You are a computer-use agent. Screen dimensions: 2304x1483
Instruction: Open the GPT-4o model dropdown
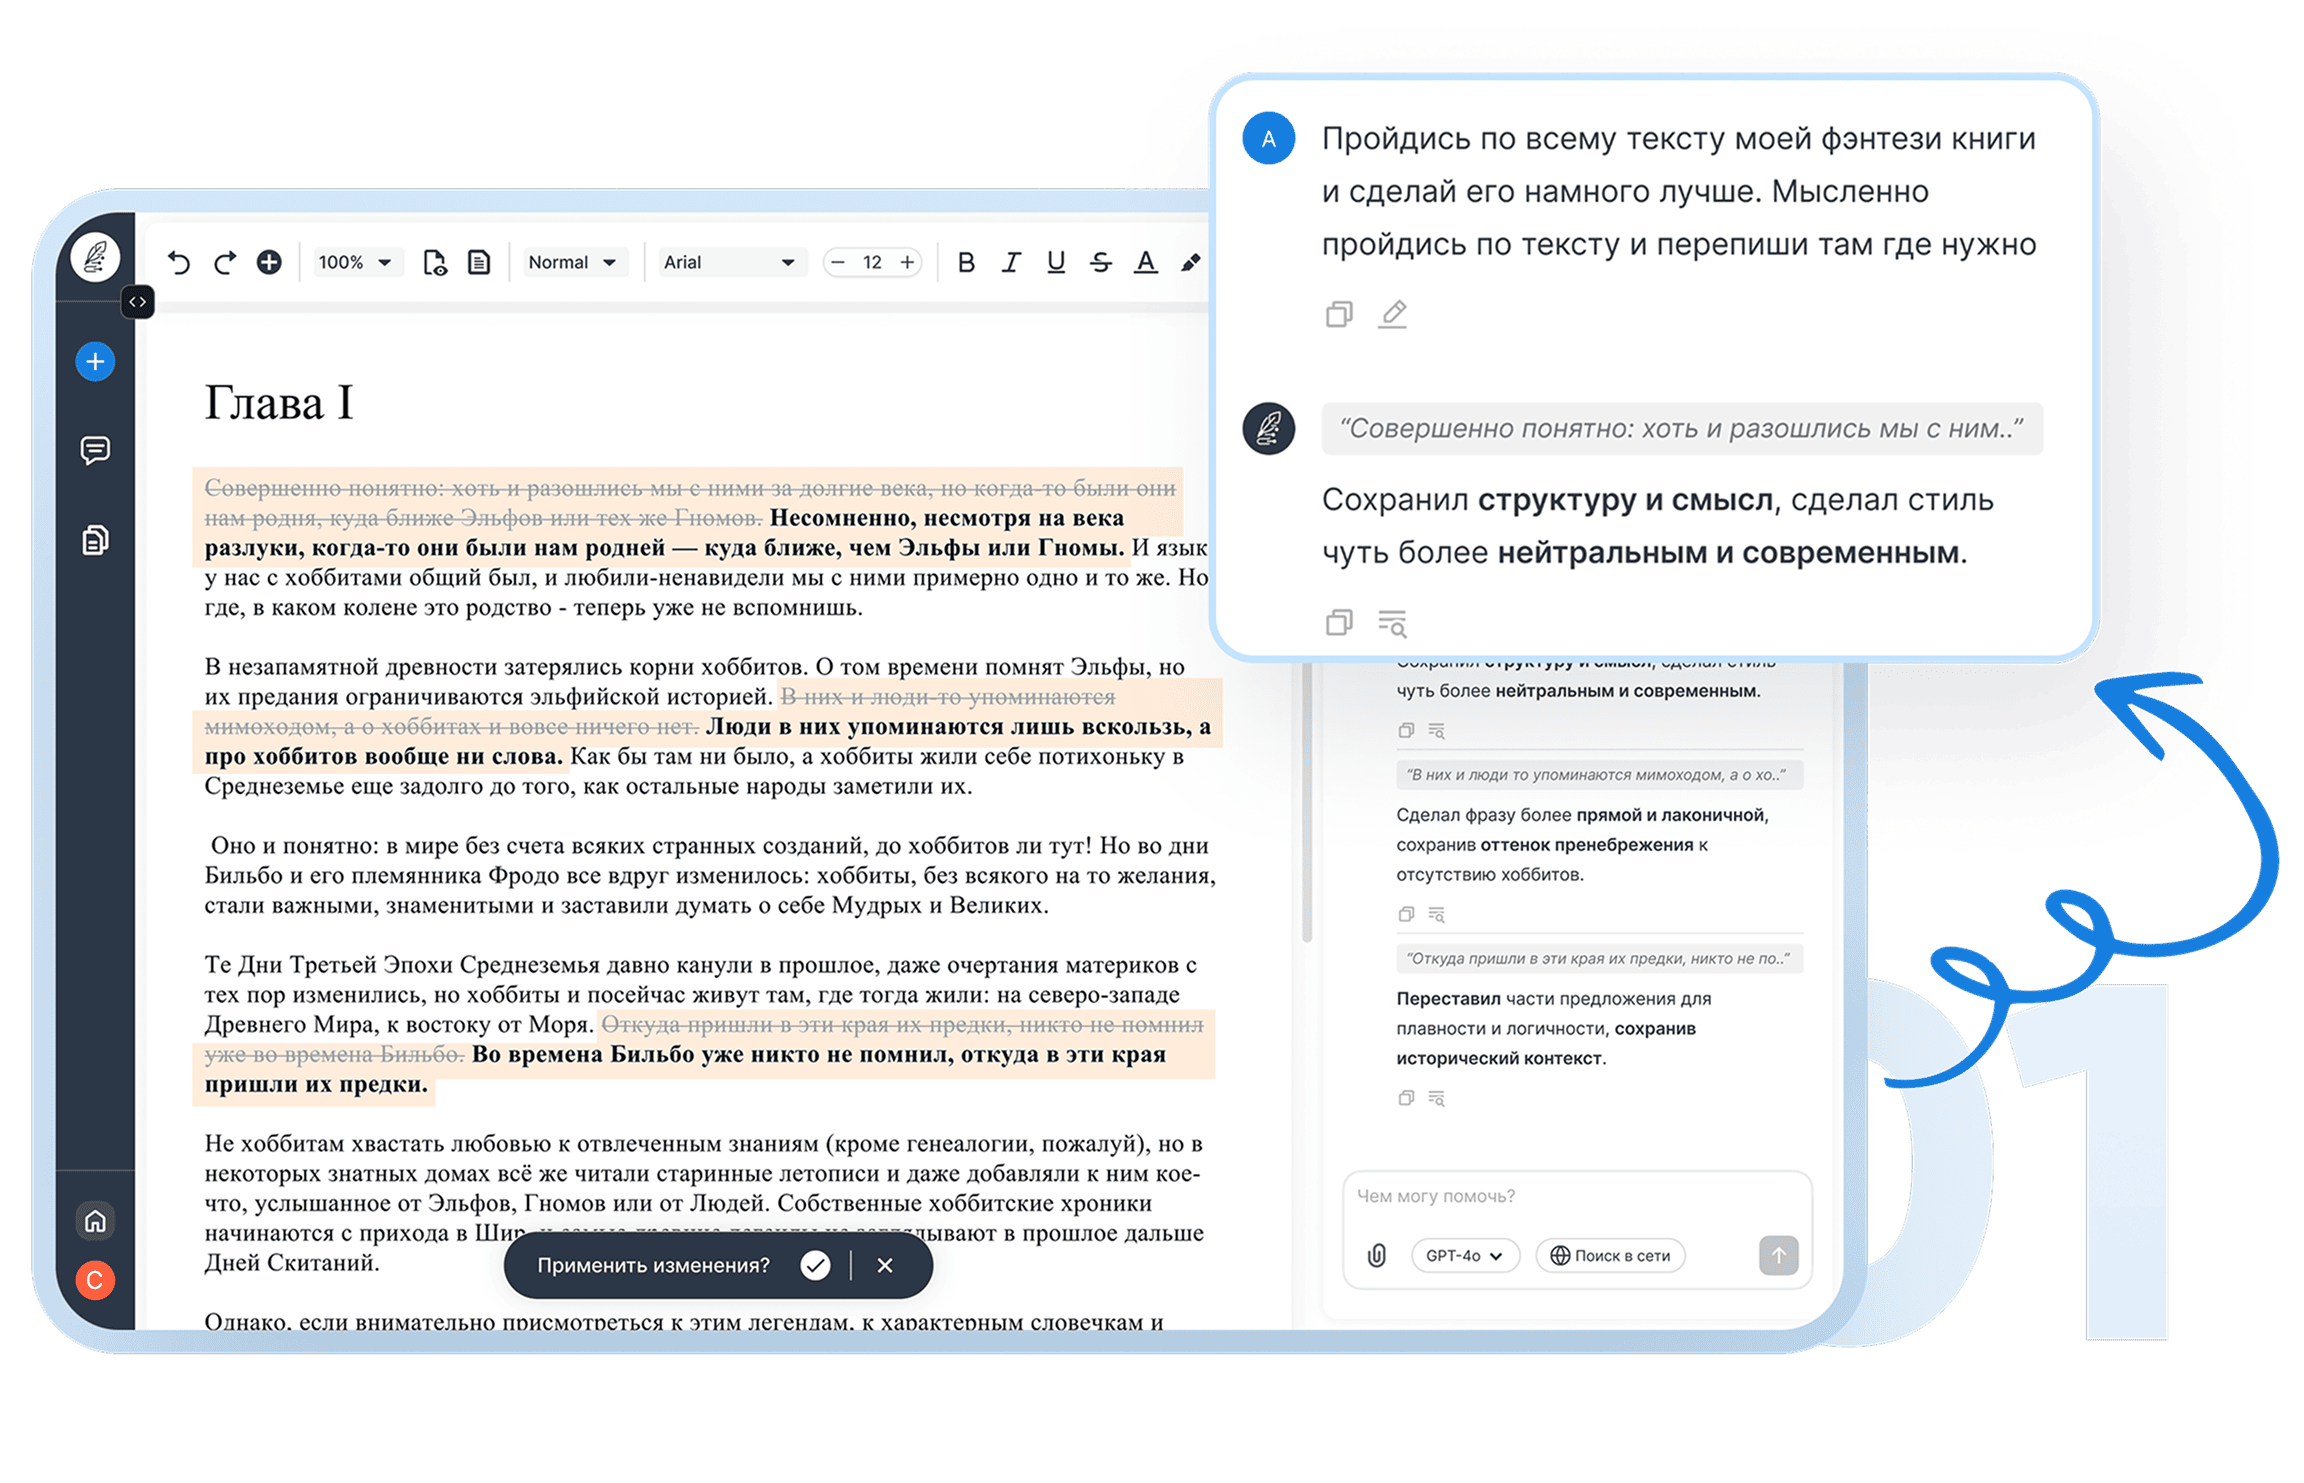(1465, 1255)
